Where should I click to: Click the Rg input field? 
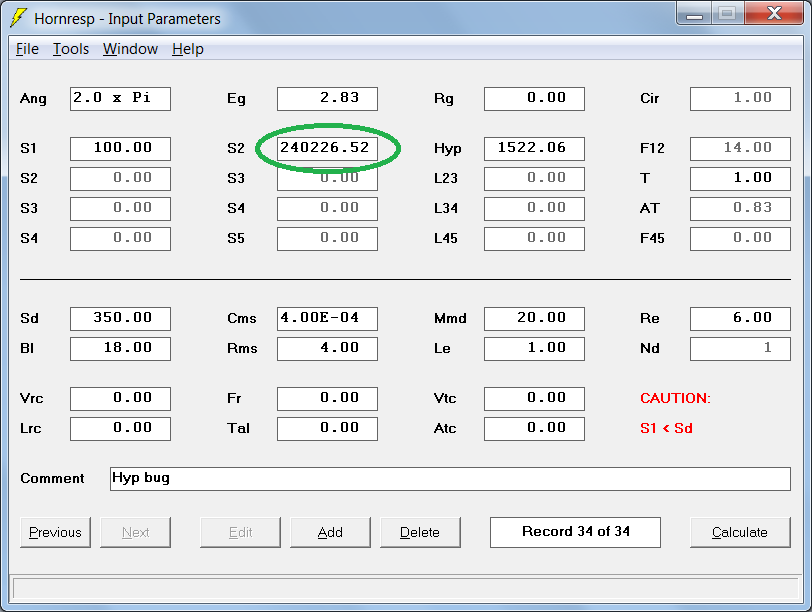coord(534,98)
